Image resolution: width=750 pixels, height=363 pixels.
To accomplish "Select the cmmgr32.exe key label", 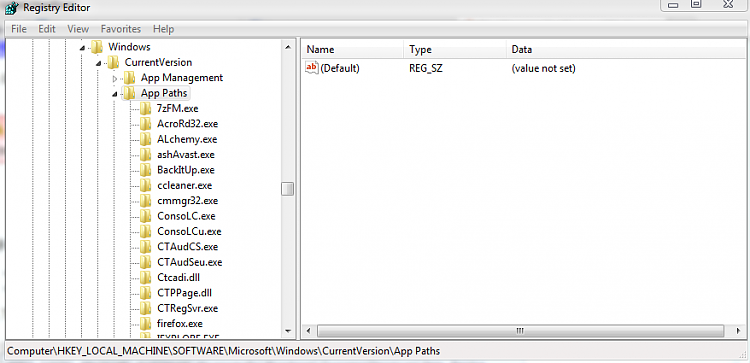I will [x=188, y=200].
